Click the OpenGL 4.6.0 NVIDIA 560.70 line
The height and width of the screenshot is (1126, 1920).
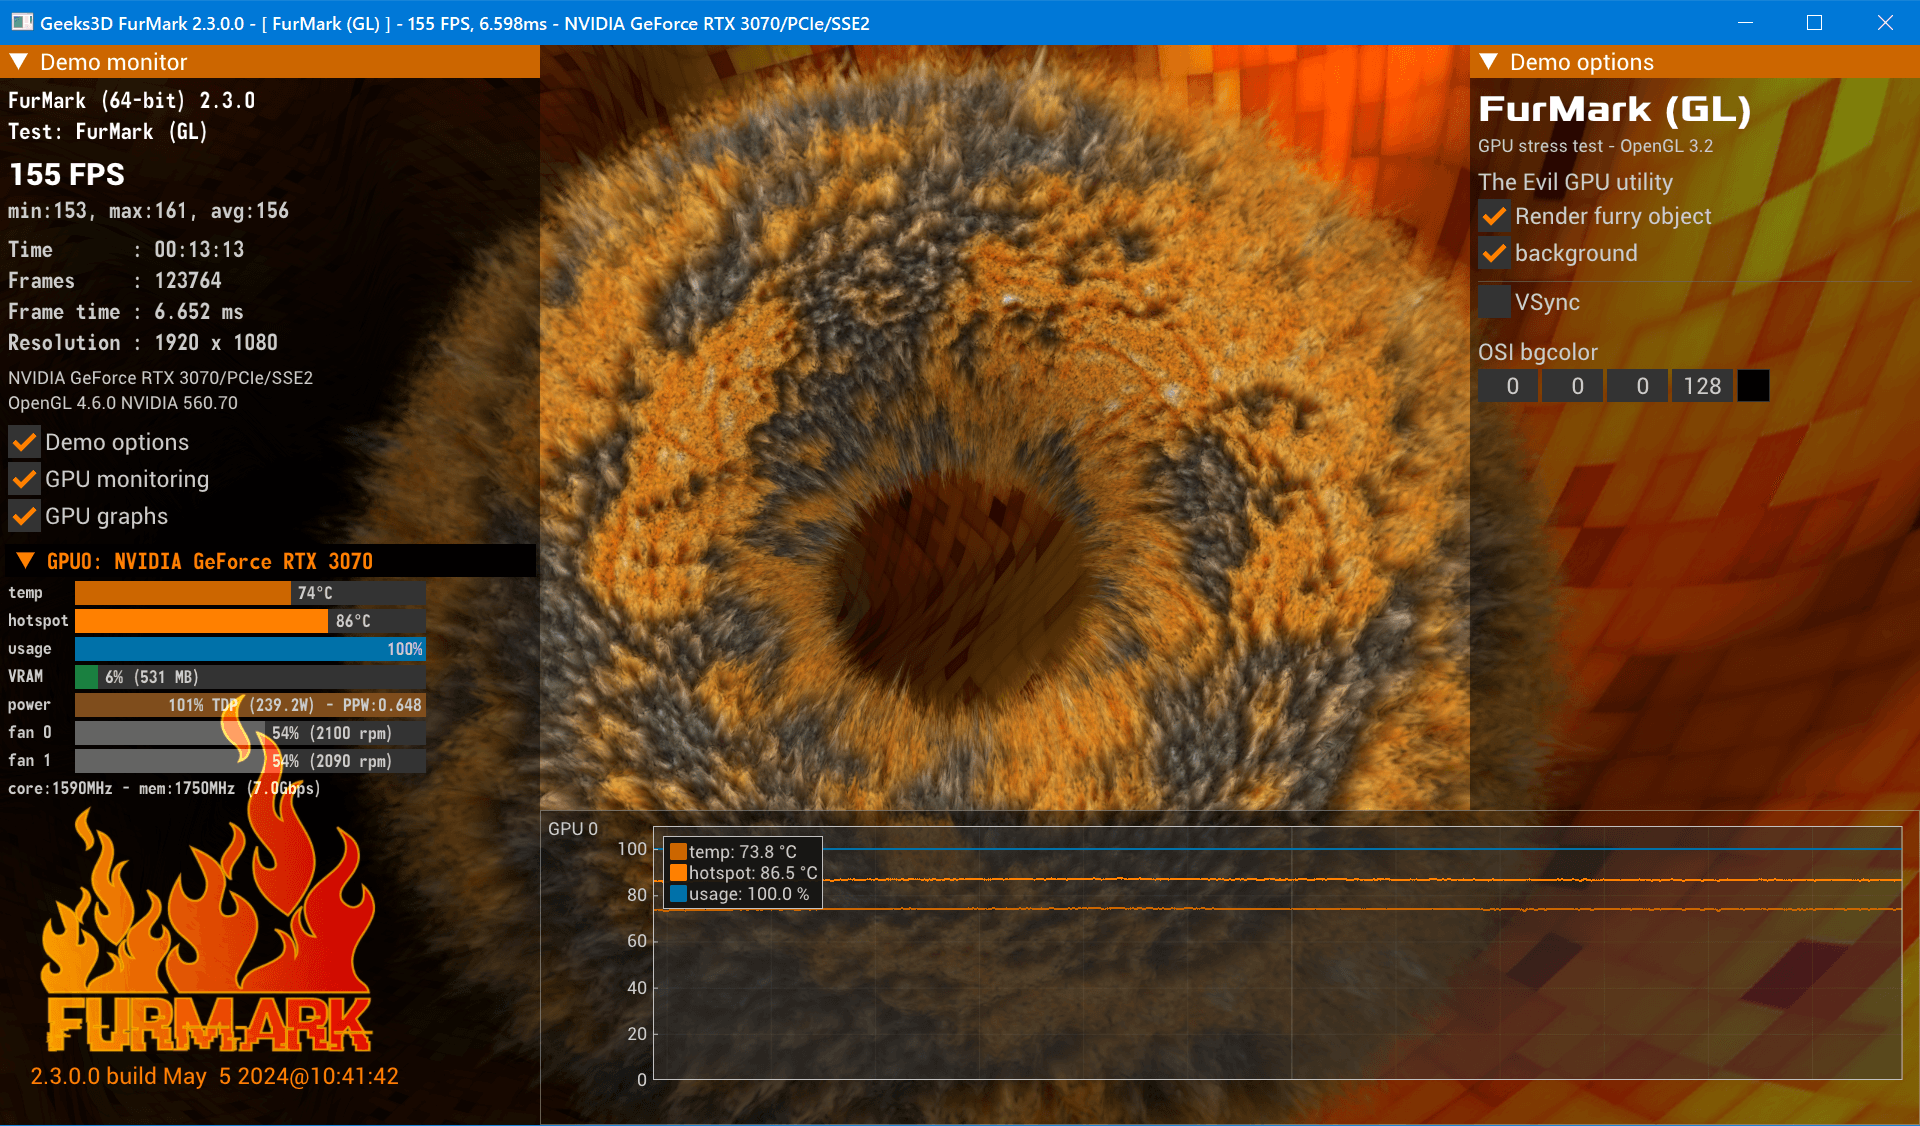coord(123,403)
